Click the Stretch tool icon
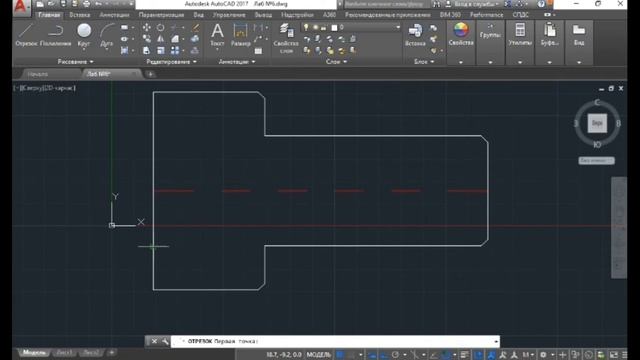Image resolution: width=640 pixels, height=360 pixels. point(147,50)
